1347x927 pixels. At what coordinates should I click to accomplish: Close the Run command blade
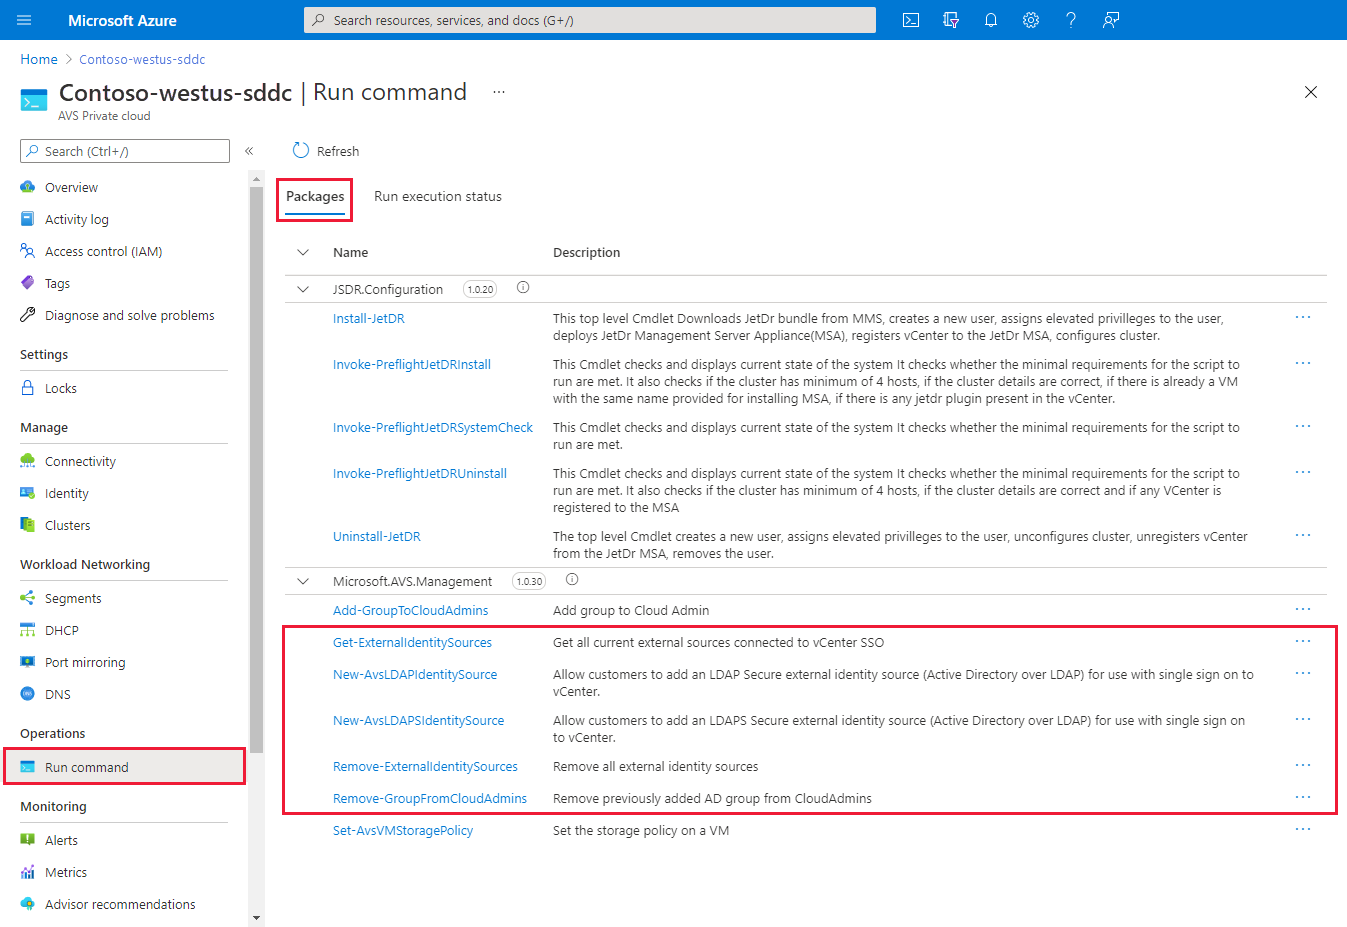coord(1311,92)
